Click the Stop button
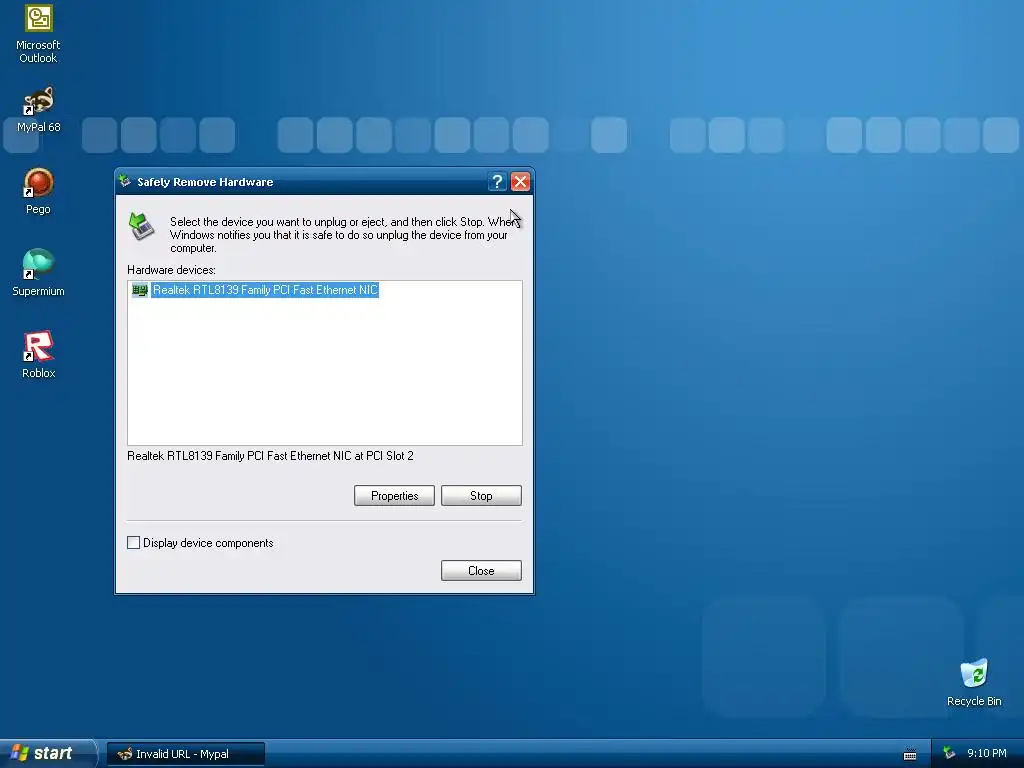 tap(481, 496)
